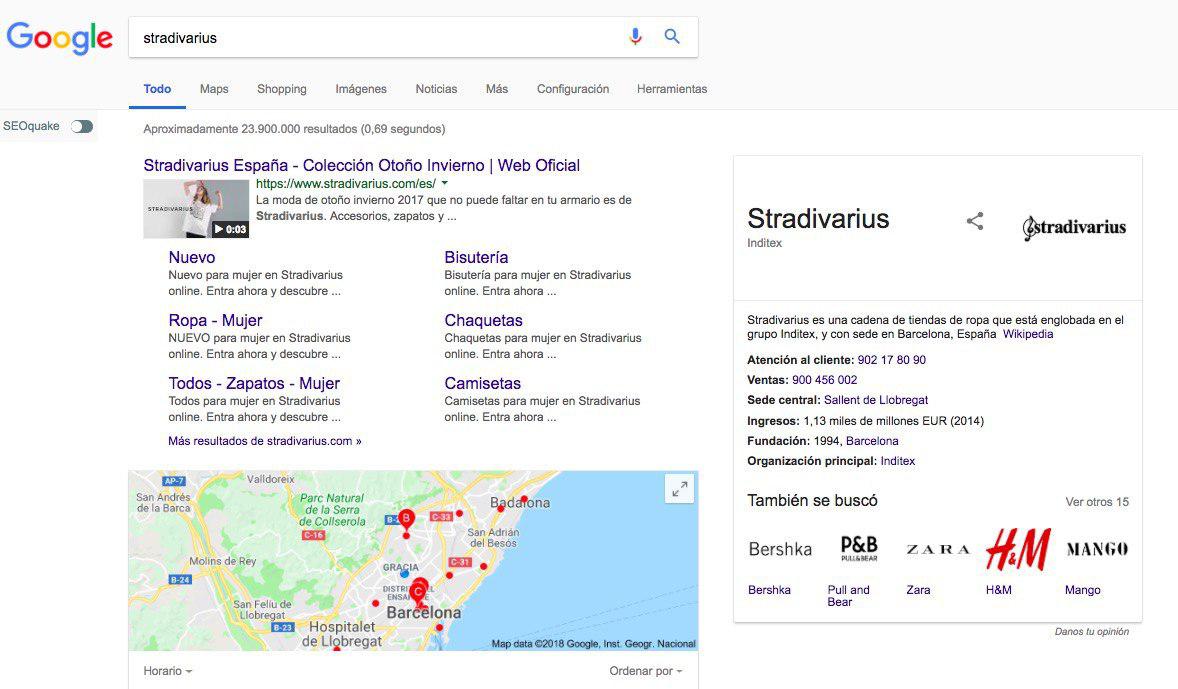
Task: Click Más resultados de stradivarius.com
Action: 264,441
